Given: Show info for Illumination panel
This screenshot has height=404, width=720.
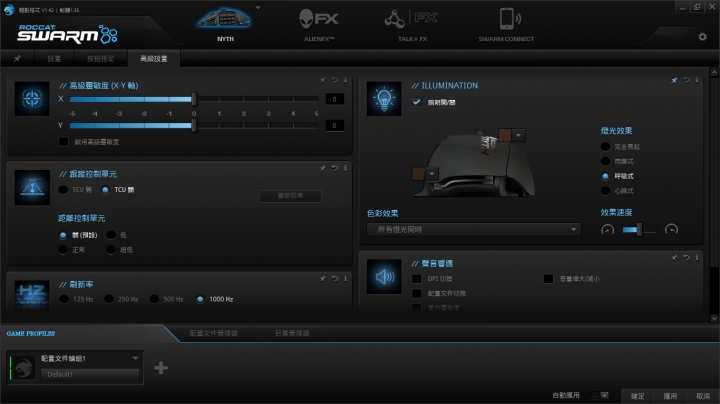Looking at the screenshot, I should 697,80.
